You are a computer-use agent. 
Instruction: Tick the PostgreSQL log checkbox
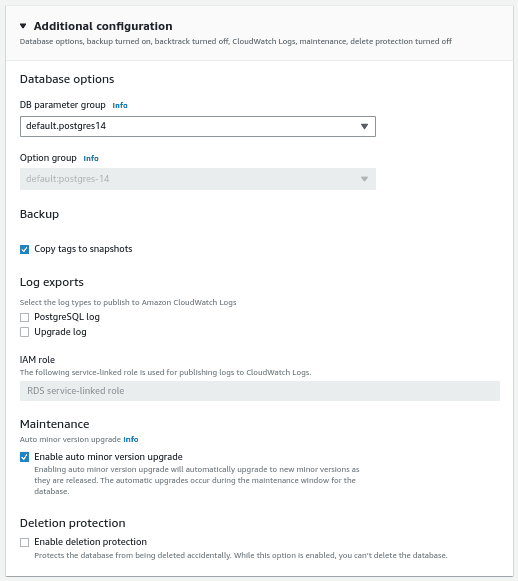[24, 317]
